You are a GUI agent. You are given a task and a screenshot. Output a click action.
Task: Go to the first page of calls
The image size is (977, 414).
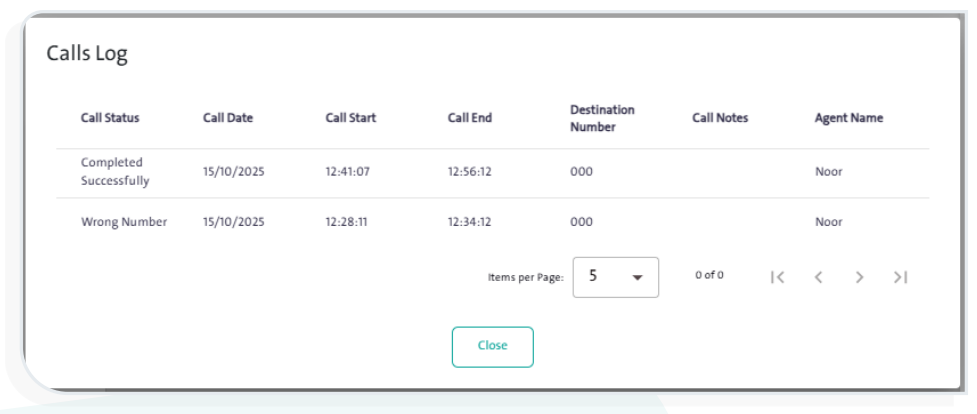777,276
